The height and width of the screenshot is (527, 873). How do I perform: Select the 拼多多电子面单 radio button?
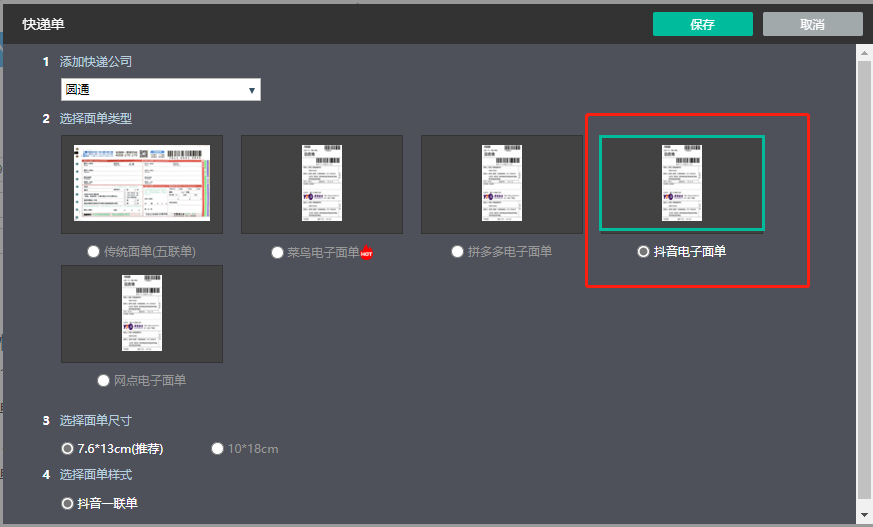[x=457, y=252]
